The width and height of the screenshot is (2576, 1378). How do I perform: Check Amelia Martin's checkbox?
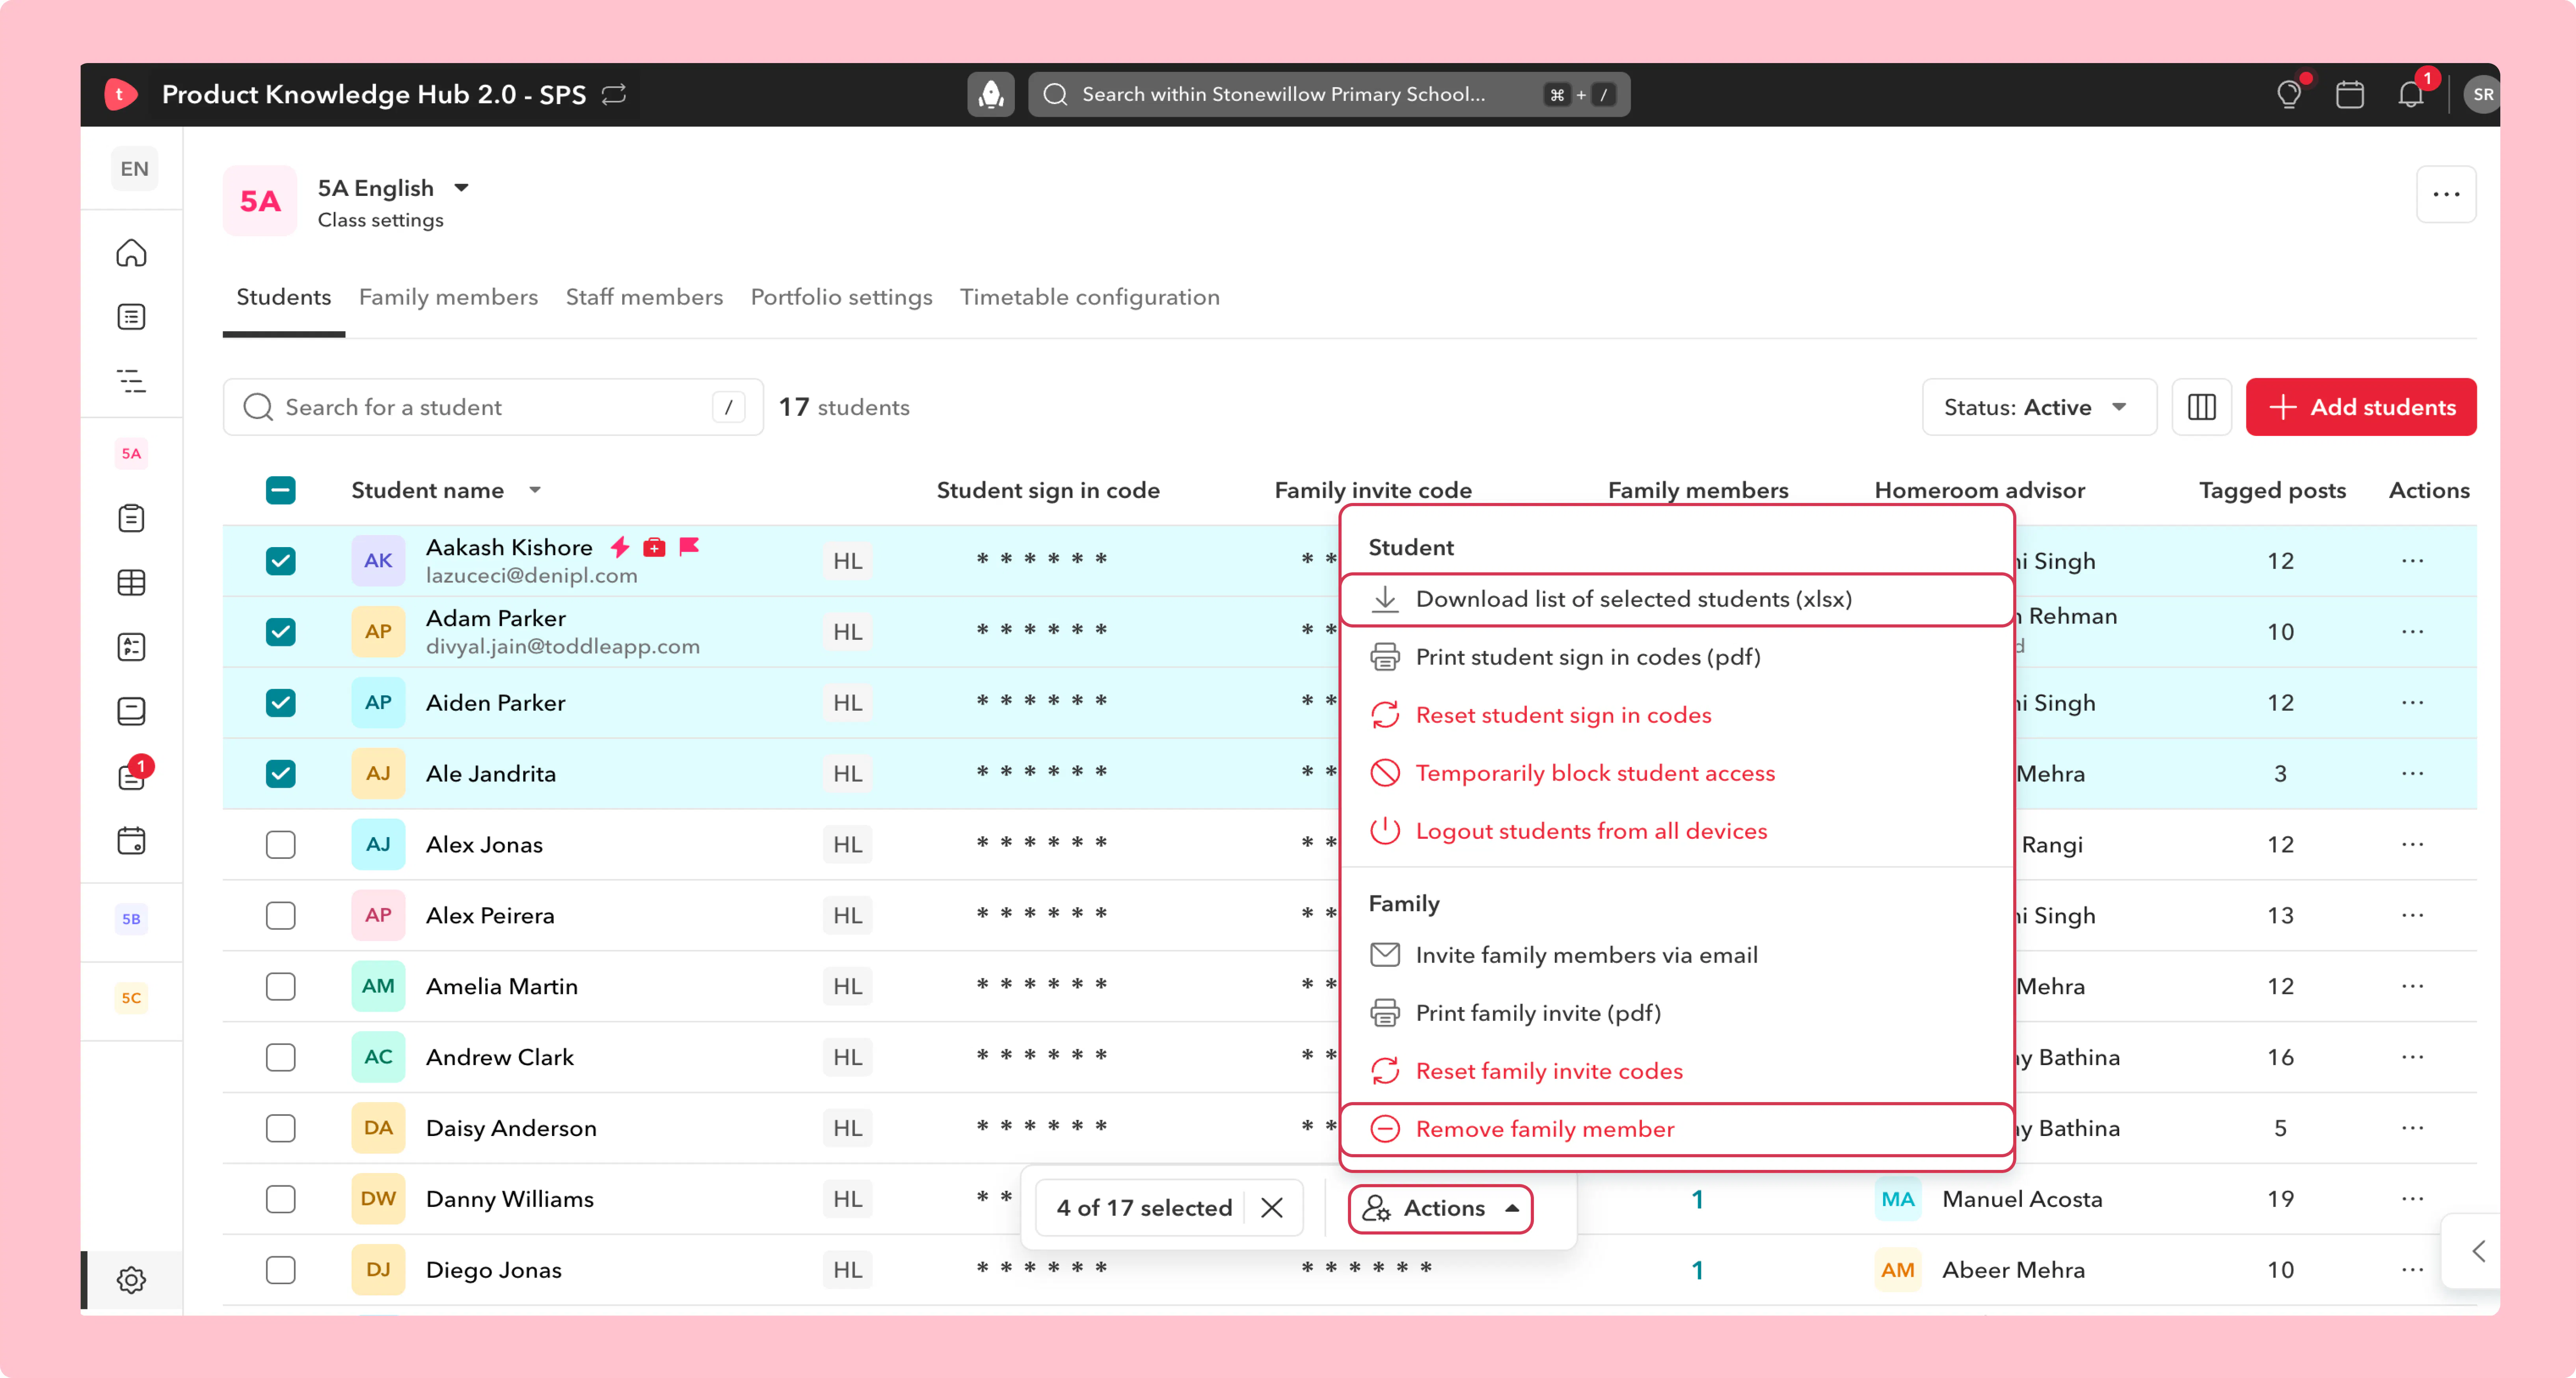click(x=281, y=986)
